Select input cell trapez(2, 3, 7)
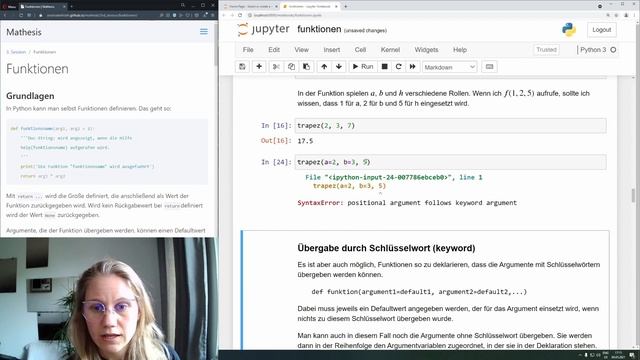The width and height of the screenshot is (640, 360). coord(451,126)
